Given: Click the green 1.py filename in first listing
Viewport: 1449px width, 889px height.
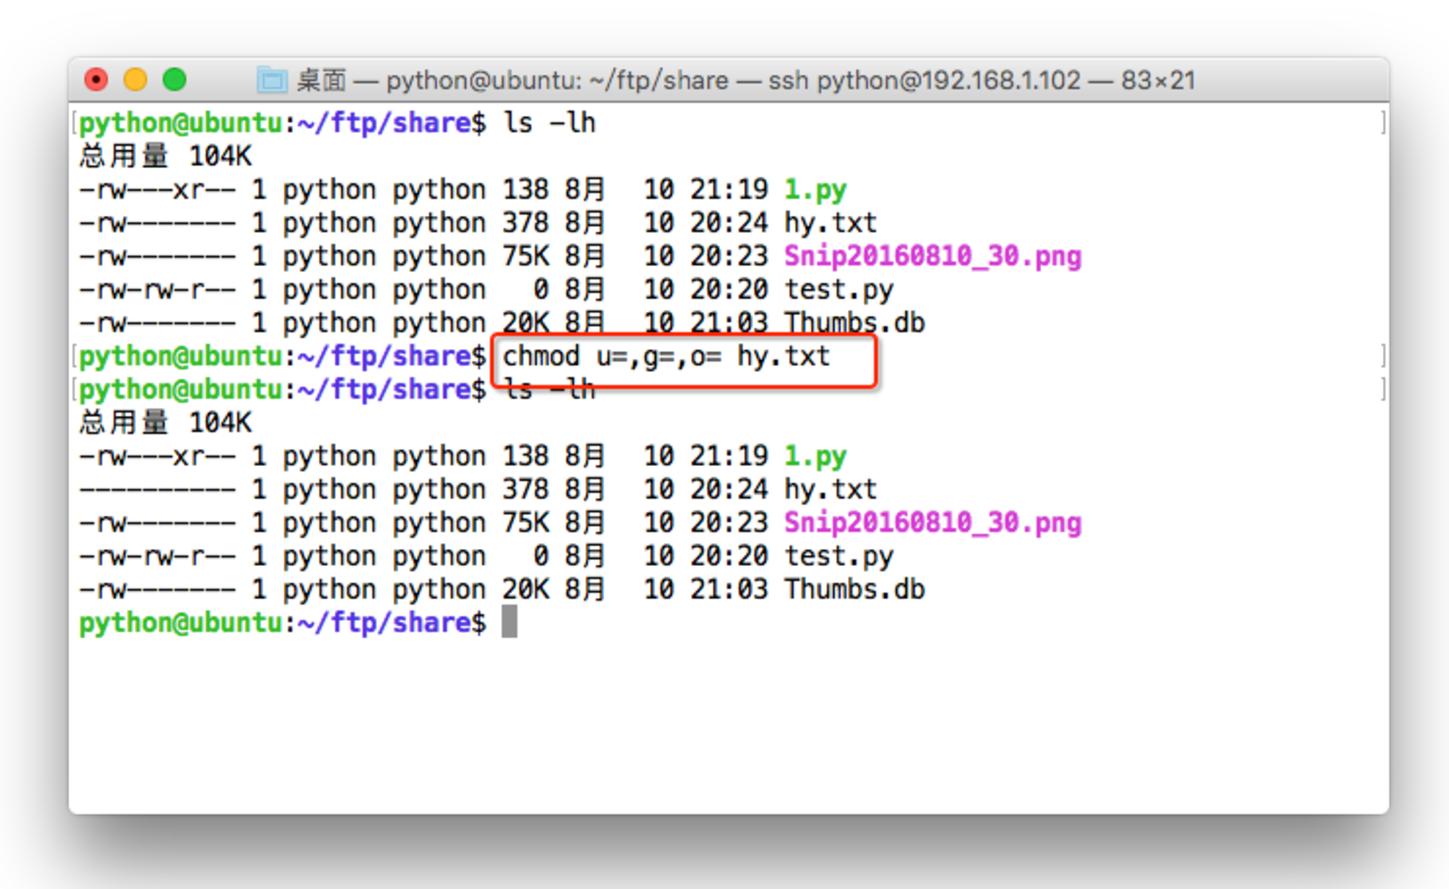Looking at the screenshot, I should pyautogui.click(x=815, y=190).
